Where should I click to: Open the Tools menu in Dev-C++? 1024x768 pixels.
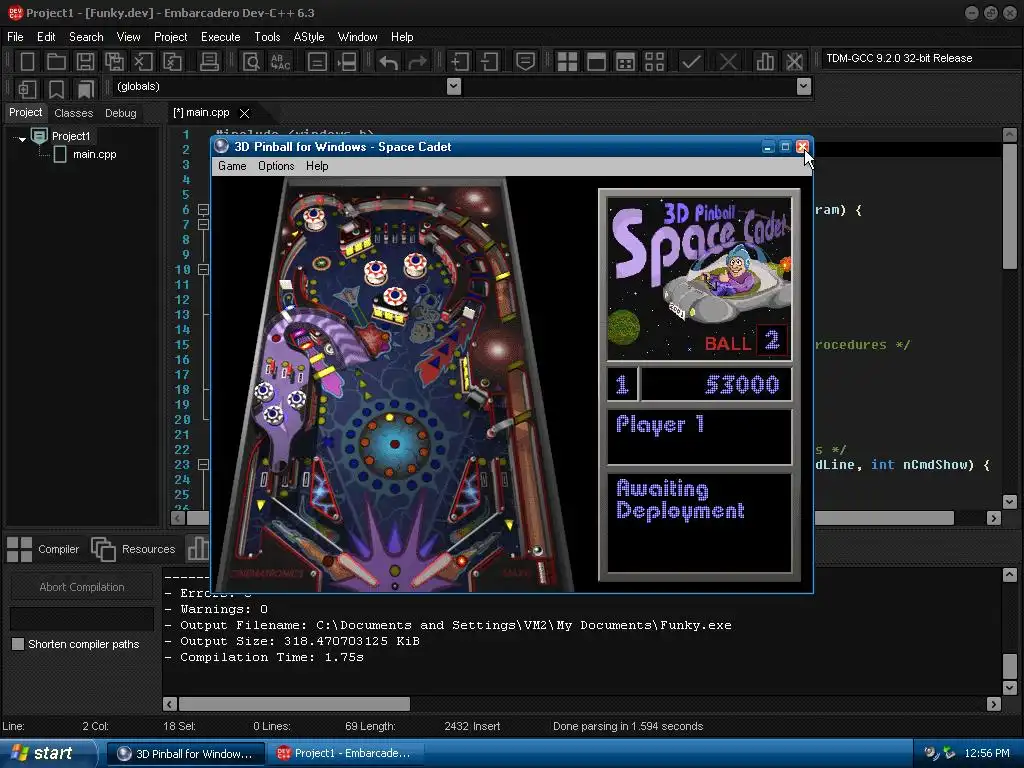tap(267, 37)
